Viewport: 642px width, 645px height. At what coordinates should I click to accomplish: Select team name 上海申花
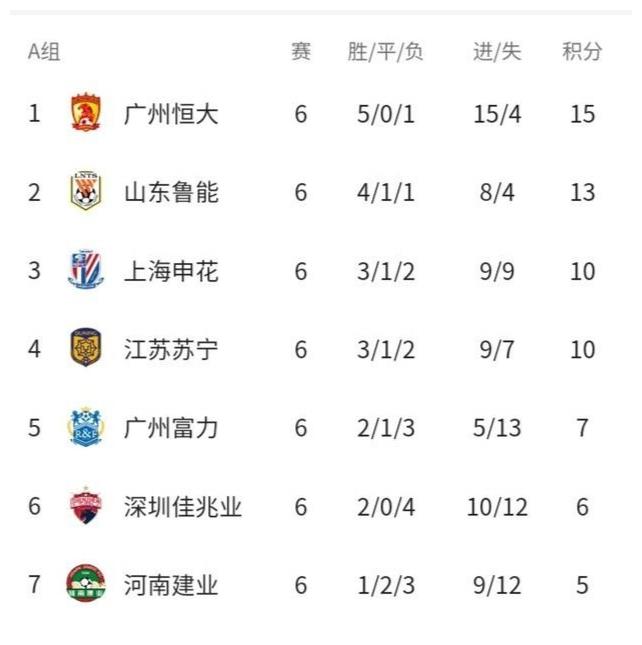tap(171, 271)
